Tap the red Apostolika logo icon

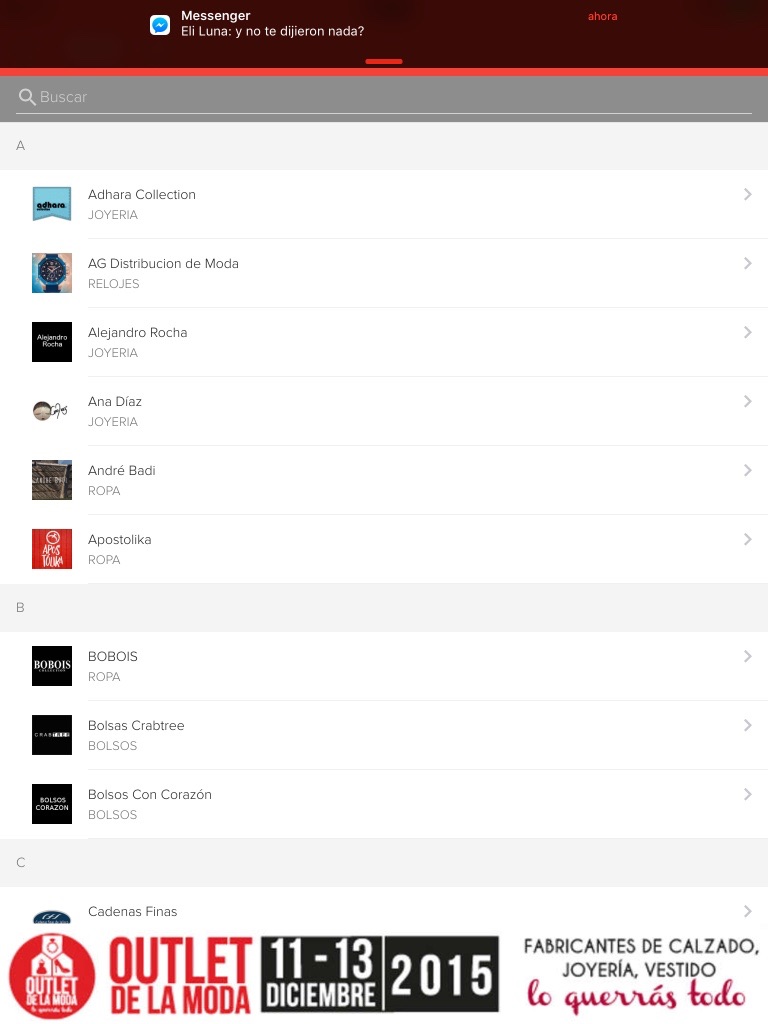point(52,549)
